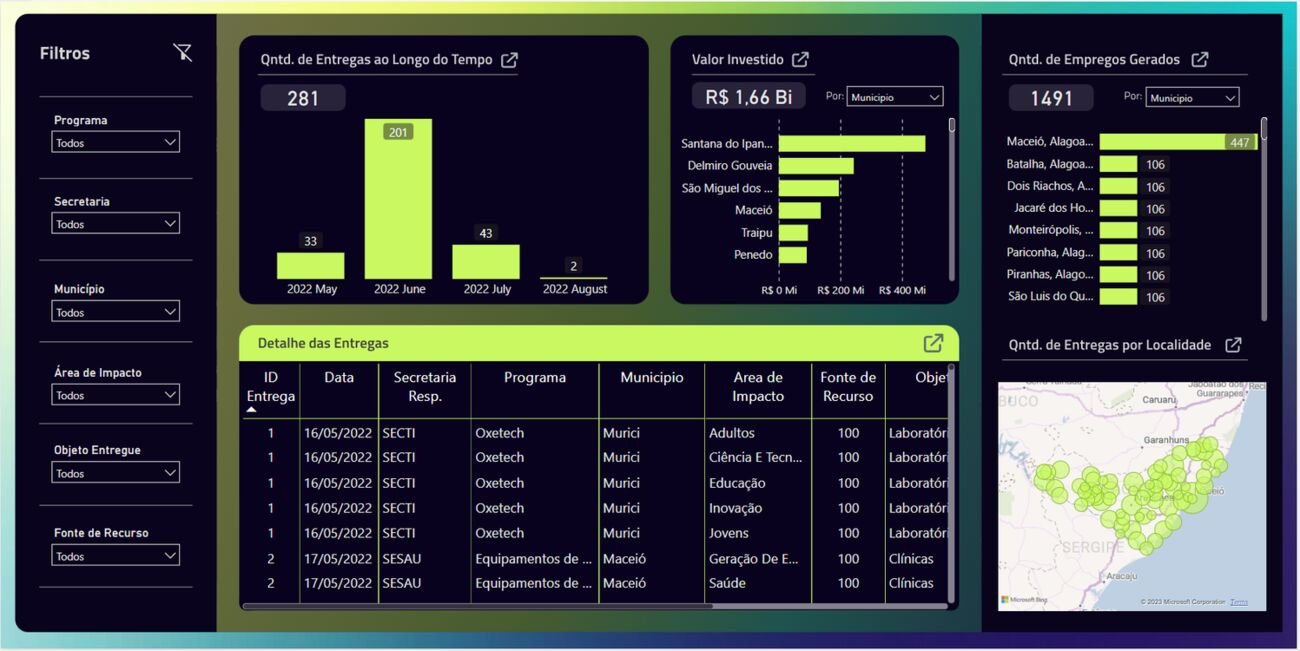Sort table by Fonte de Recurso header
Image resolution: width=1300 pixels, height=651 pixels.
pos(848,387)
